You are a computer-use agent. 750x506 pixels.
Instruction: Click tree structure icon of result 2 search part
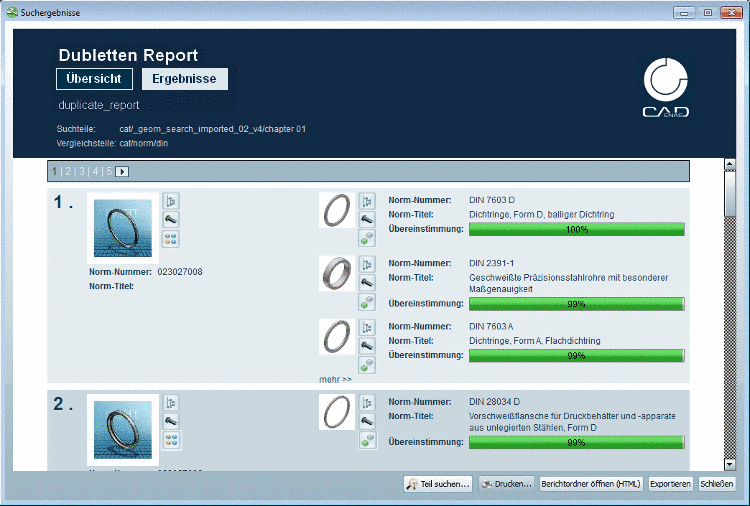171,403
